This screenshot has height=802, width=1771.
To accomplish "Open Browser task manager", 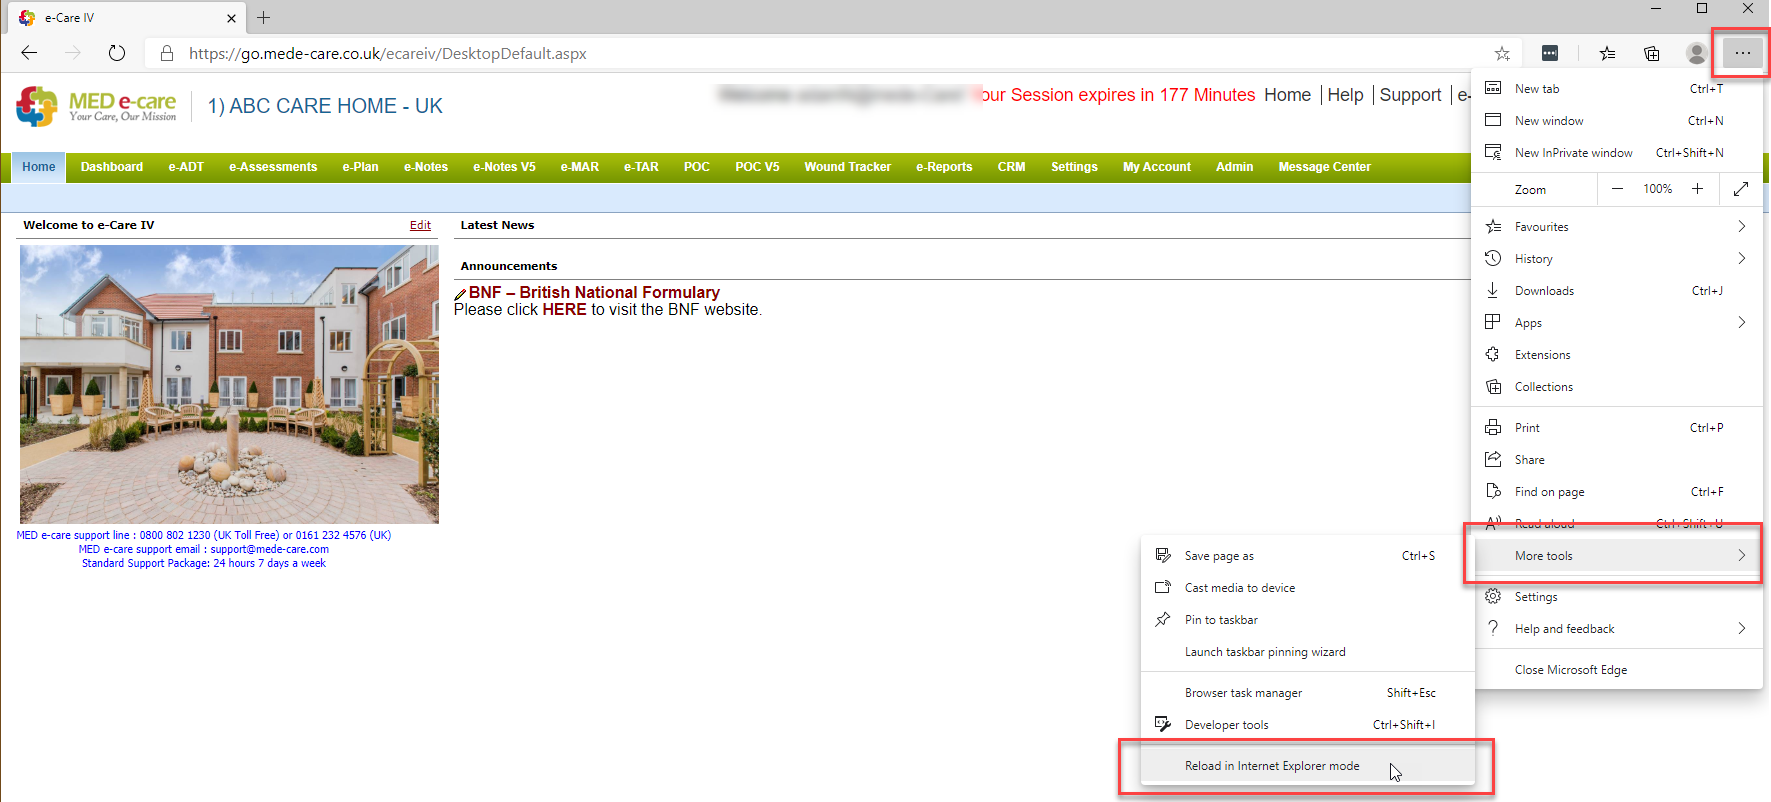I will [1307, 693].
